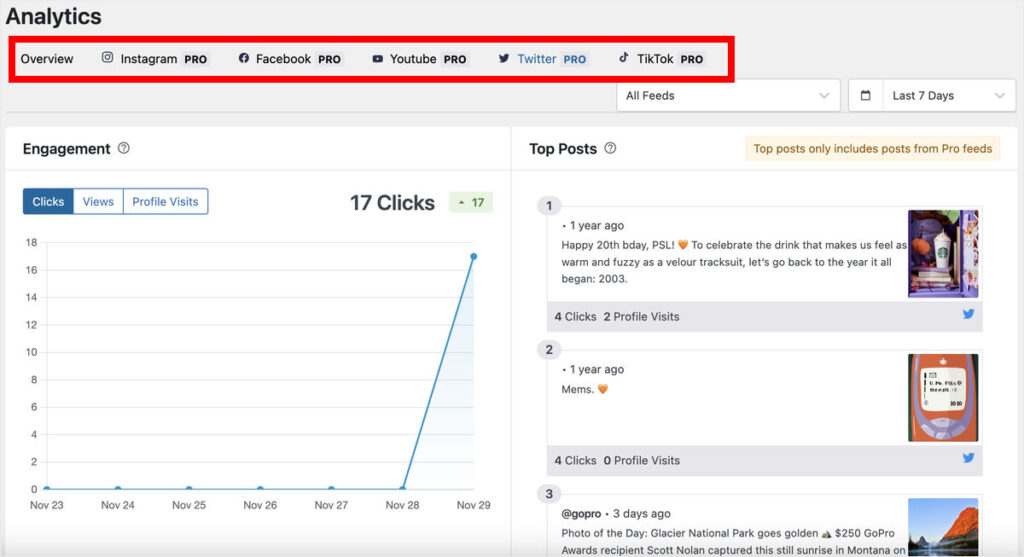Click the calendar icon beside date range
1024x557 pixels.
tap(865, 95)
